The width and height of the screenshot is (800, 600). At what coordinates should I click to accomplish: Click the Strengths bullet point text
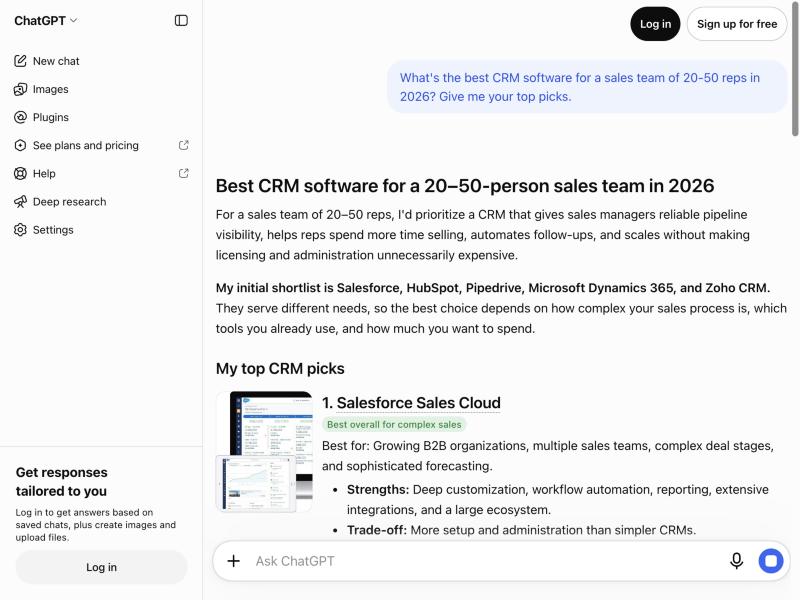pos(558,499)
